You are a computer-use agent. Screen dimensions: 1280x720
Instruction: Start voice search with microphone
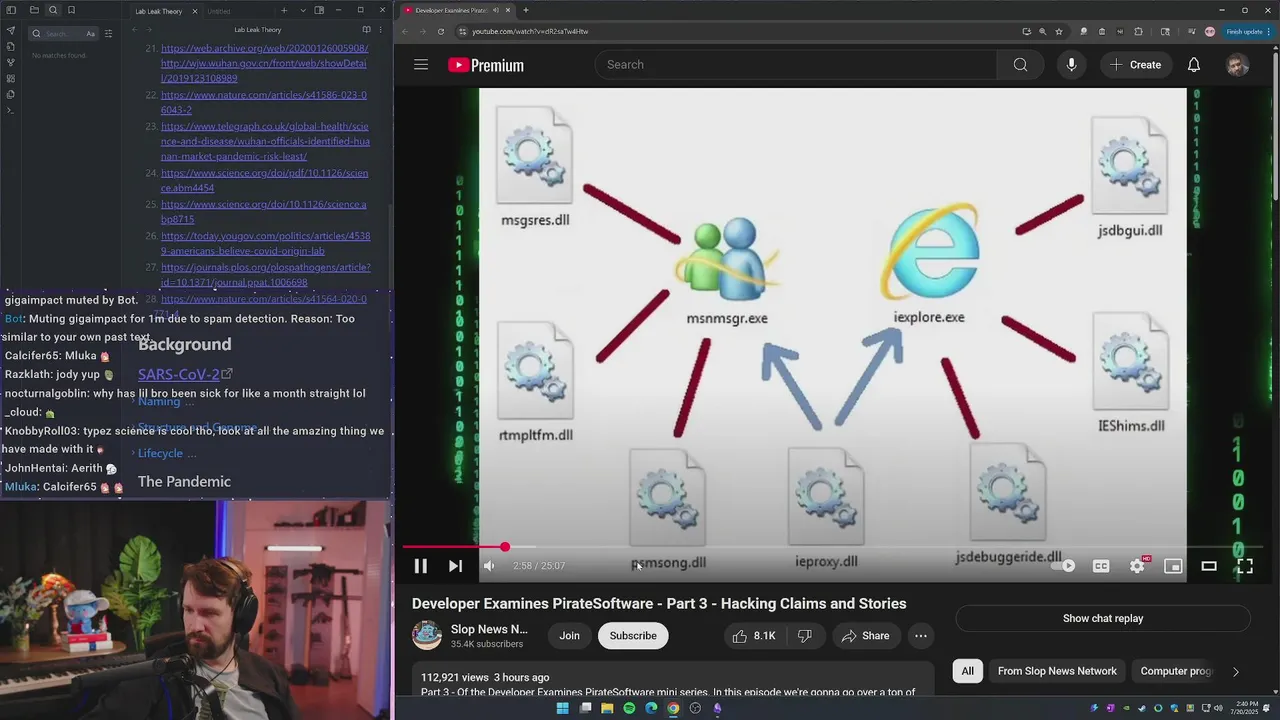coord(1071,65)
